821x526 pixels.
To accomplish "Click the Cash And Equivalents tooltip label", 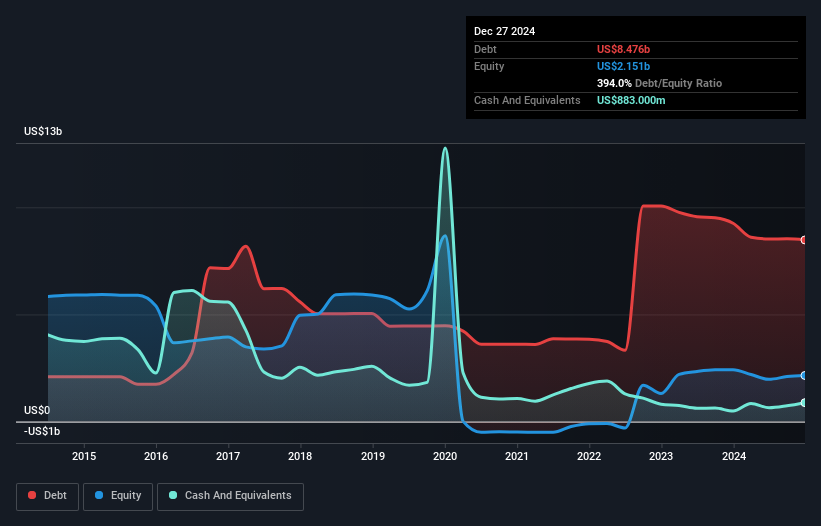I will click(527, 100).
